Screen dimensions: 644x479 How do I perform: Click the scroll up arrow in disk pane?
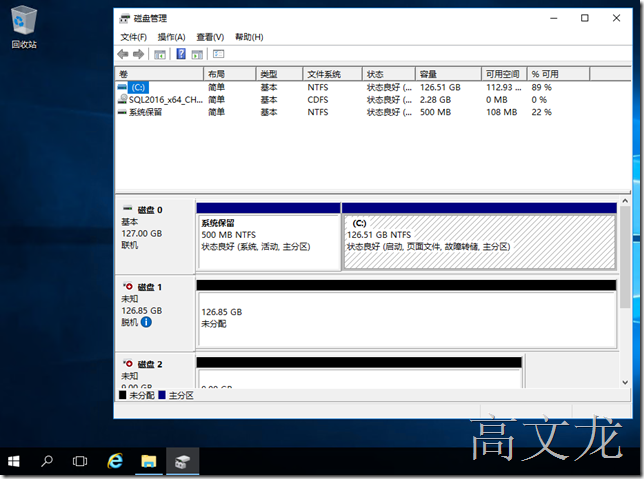(x=625, y=201)
